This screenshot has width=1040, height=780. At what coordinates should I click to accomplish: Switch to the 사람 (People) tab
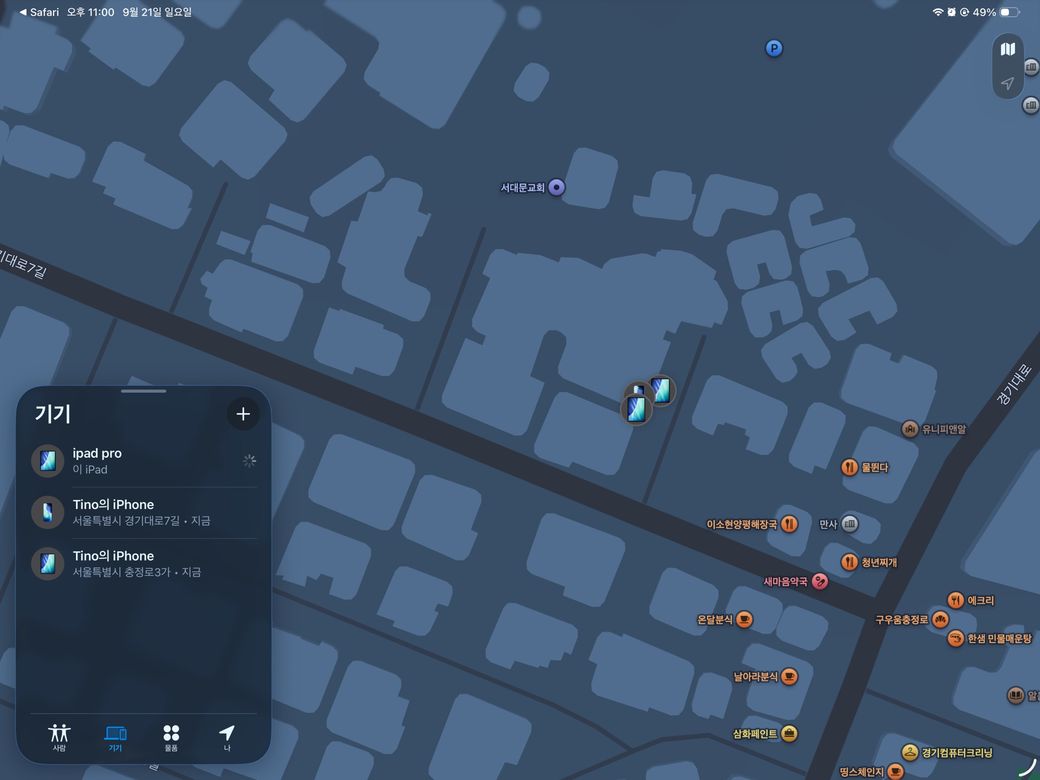click(x=59, y=737)
